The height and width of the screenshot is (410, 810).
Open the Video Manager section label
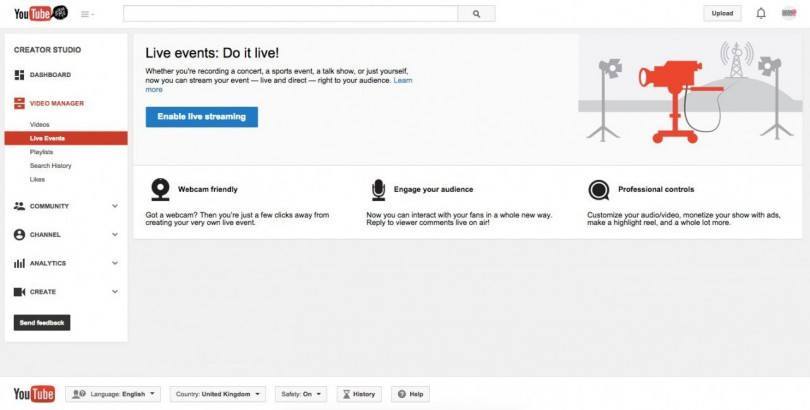[x=57, y=103]
